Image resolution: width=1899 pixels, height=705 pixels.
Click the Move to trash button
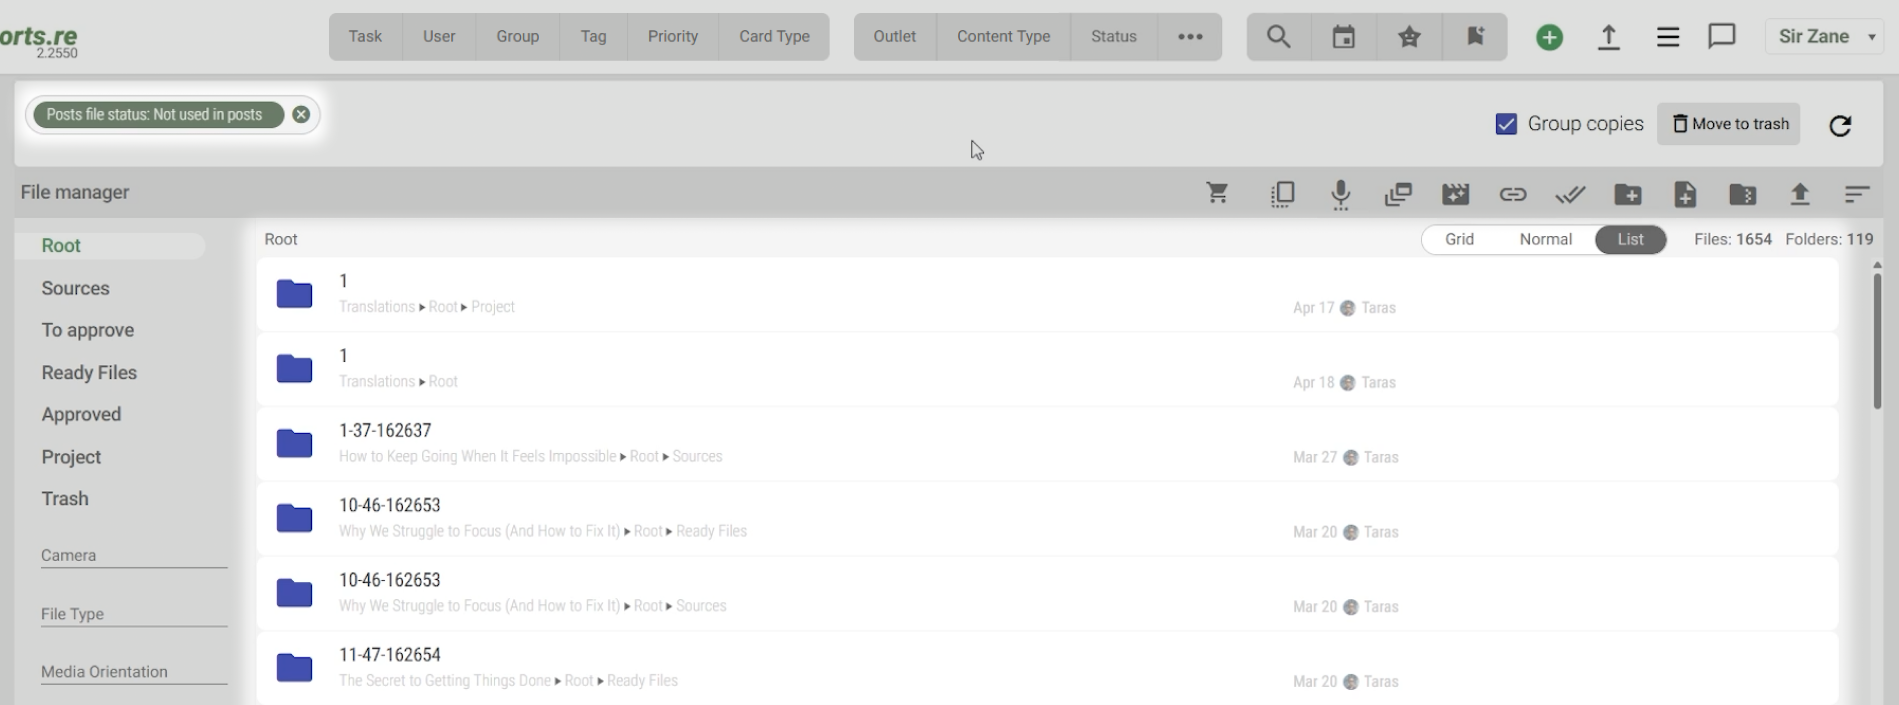click(1729, 124)
